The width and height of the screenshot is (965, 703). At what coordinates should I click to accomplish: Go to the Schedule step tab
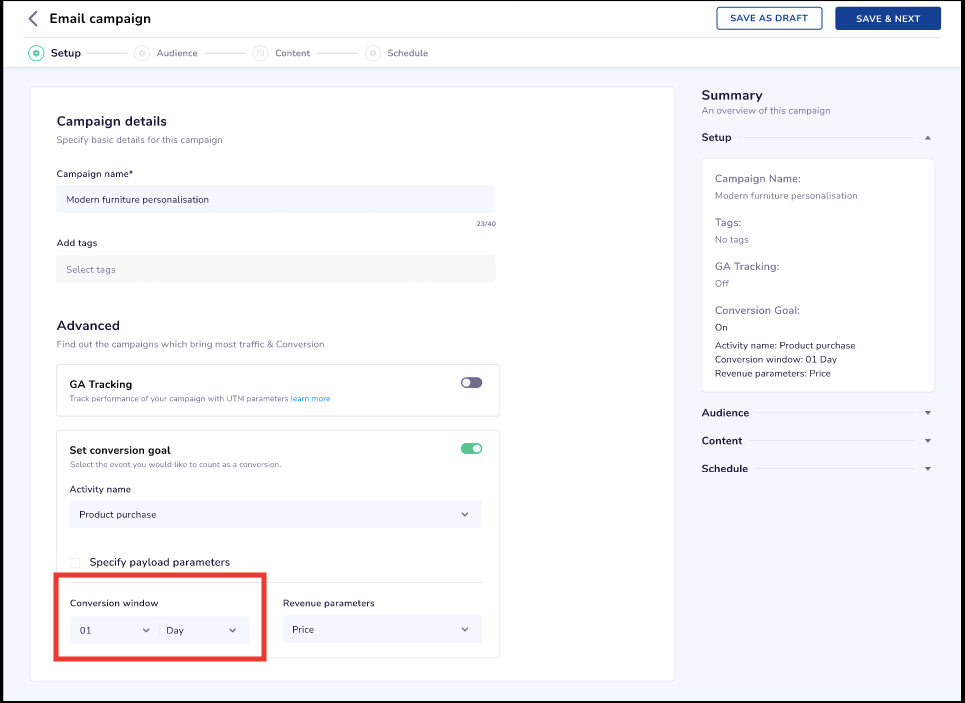point(407,53)
